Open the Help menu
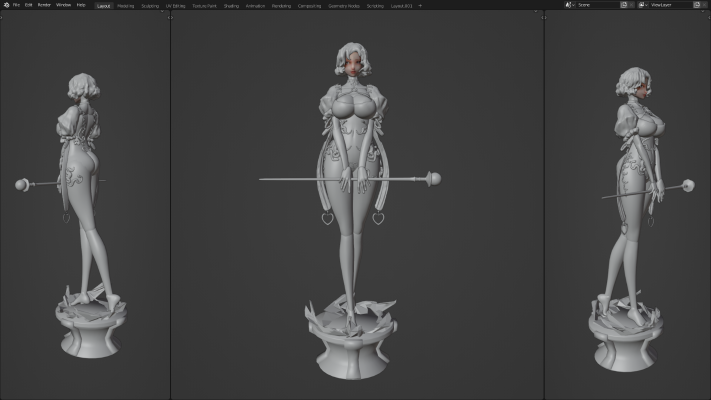This screenshot has width=711, height=400. coord(81,5)
